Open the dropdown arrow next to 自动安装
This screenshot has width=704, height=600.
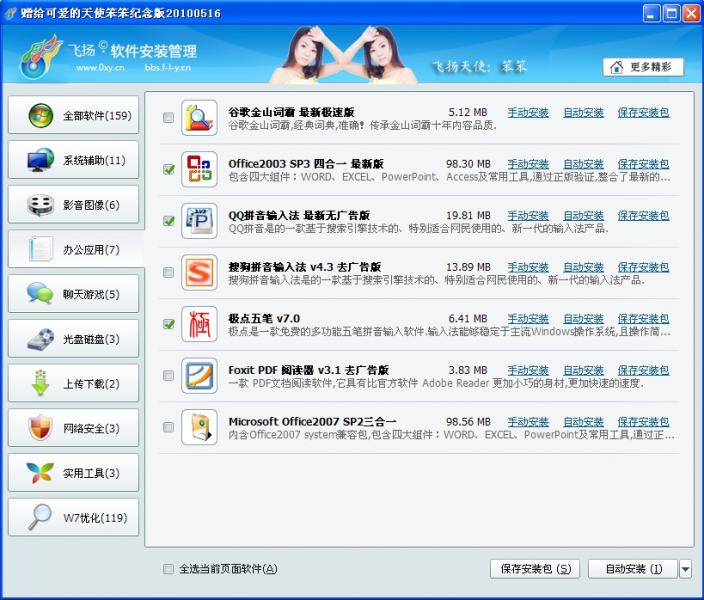(685, 569)
